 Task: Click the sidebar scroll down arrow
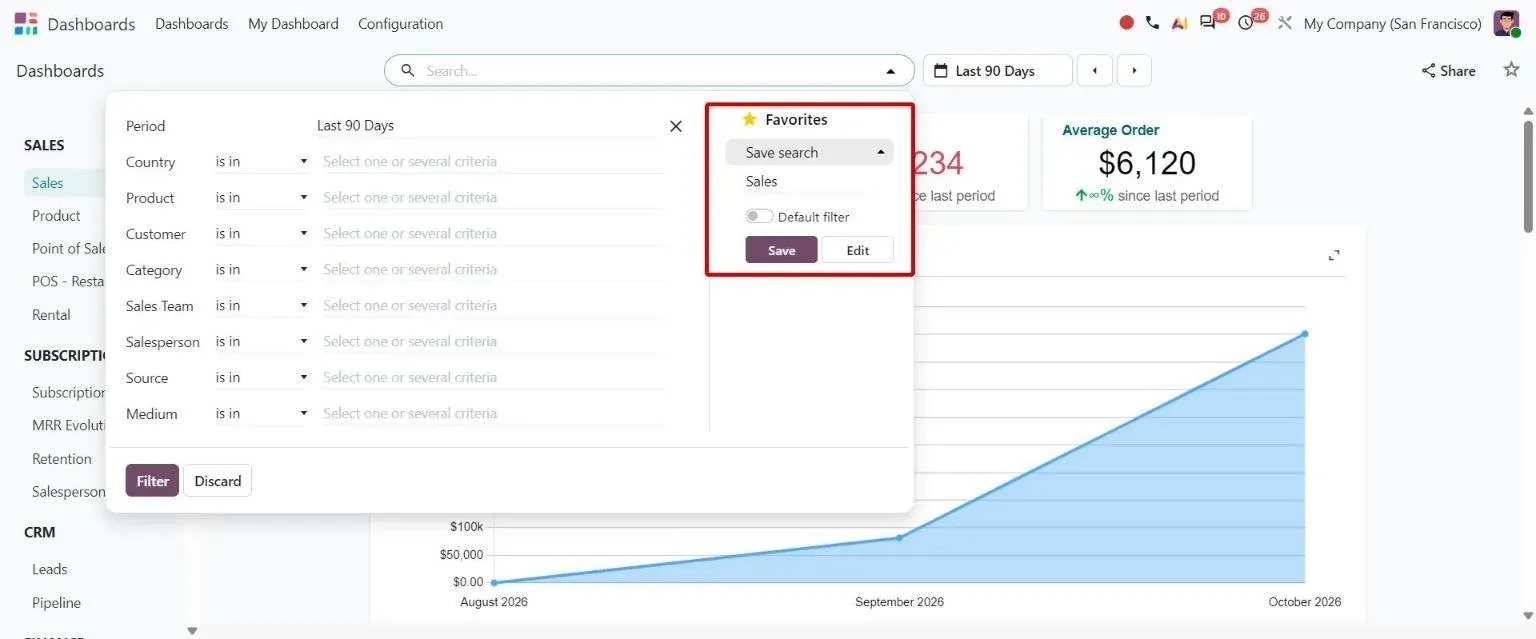[x=192, y=631]
